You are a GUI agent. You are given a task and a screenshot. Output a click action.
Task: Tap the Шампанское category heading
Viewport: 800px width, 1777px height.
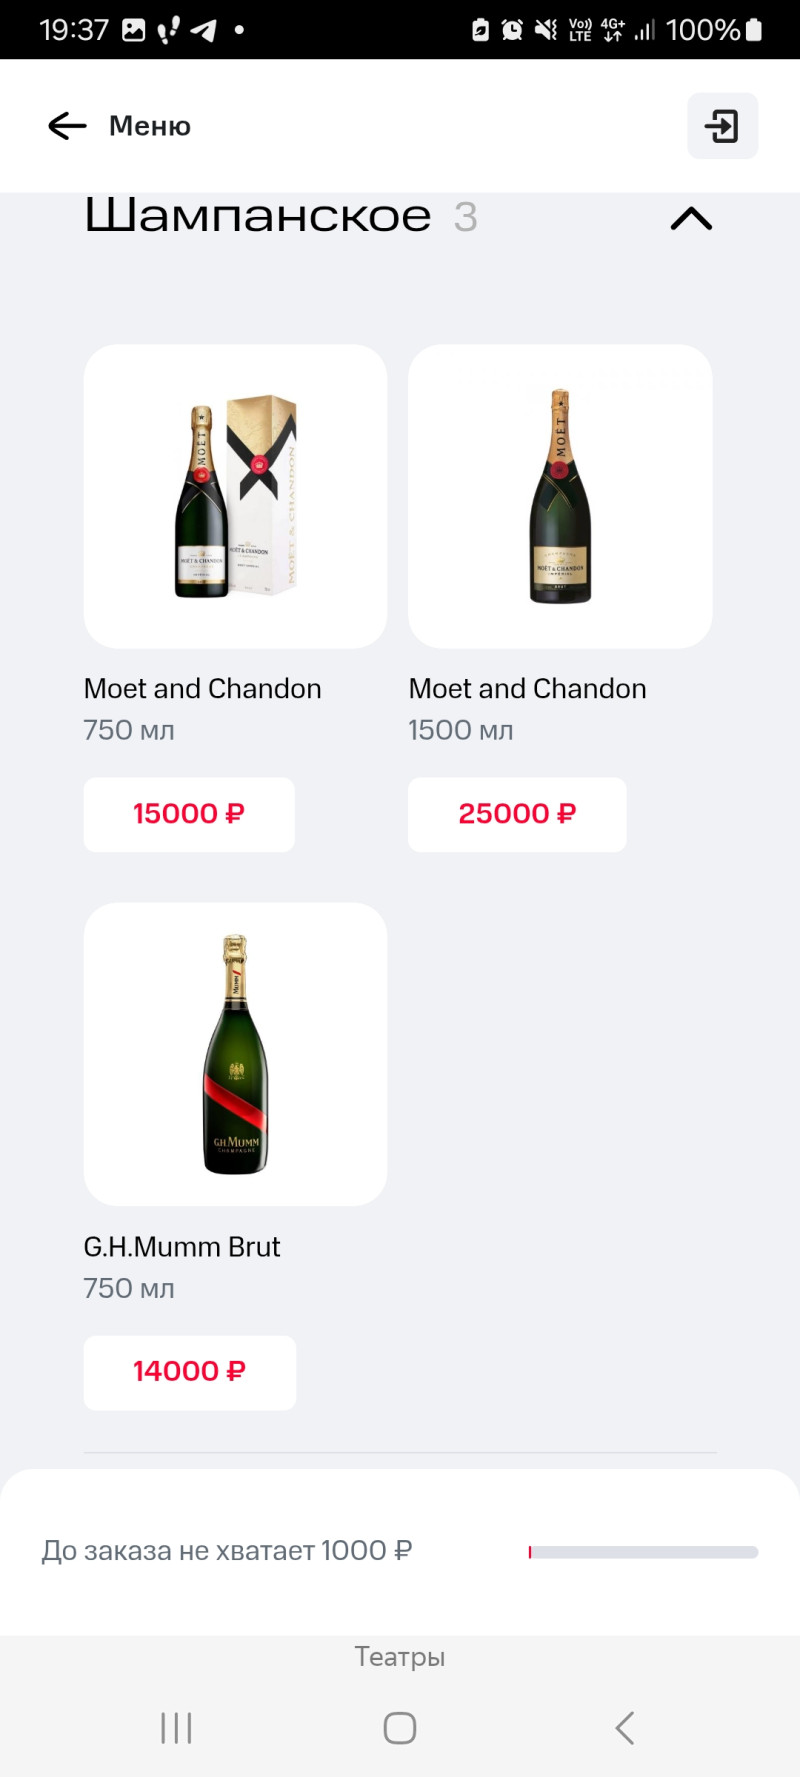(258, 216)
